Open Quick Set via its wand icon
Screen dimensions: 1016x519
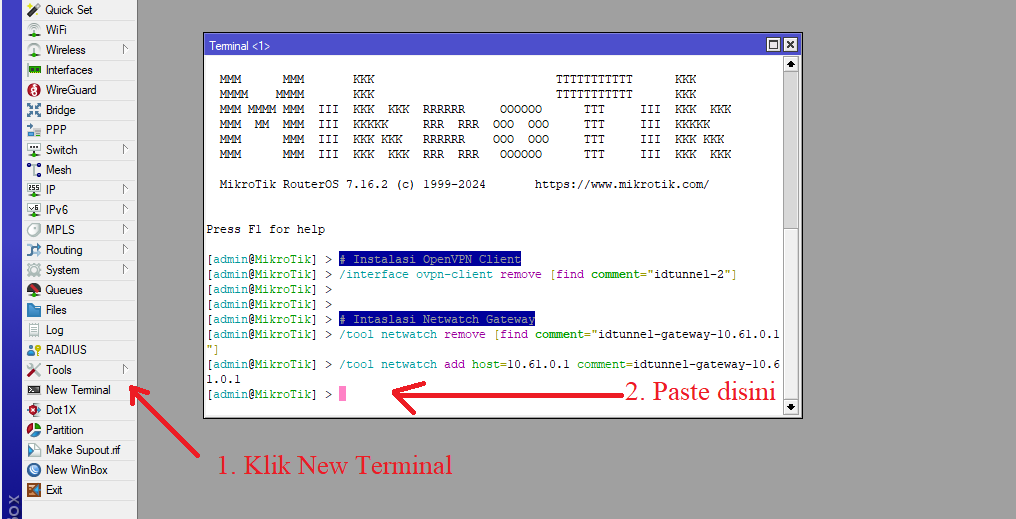coord(34,10)
